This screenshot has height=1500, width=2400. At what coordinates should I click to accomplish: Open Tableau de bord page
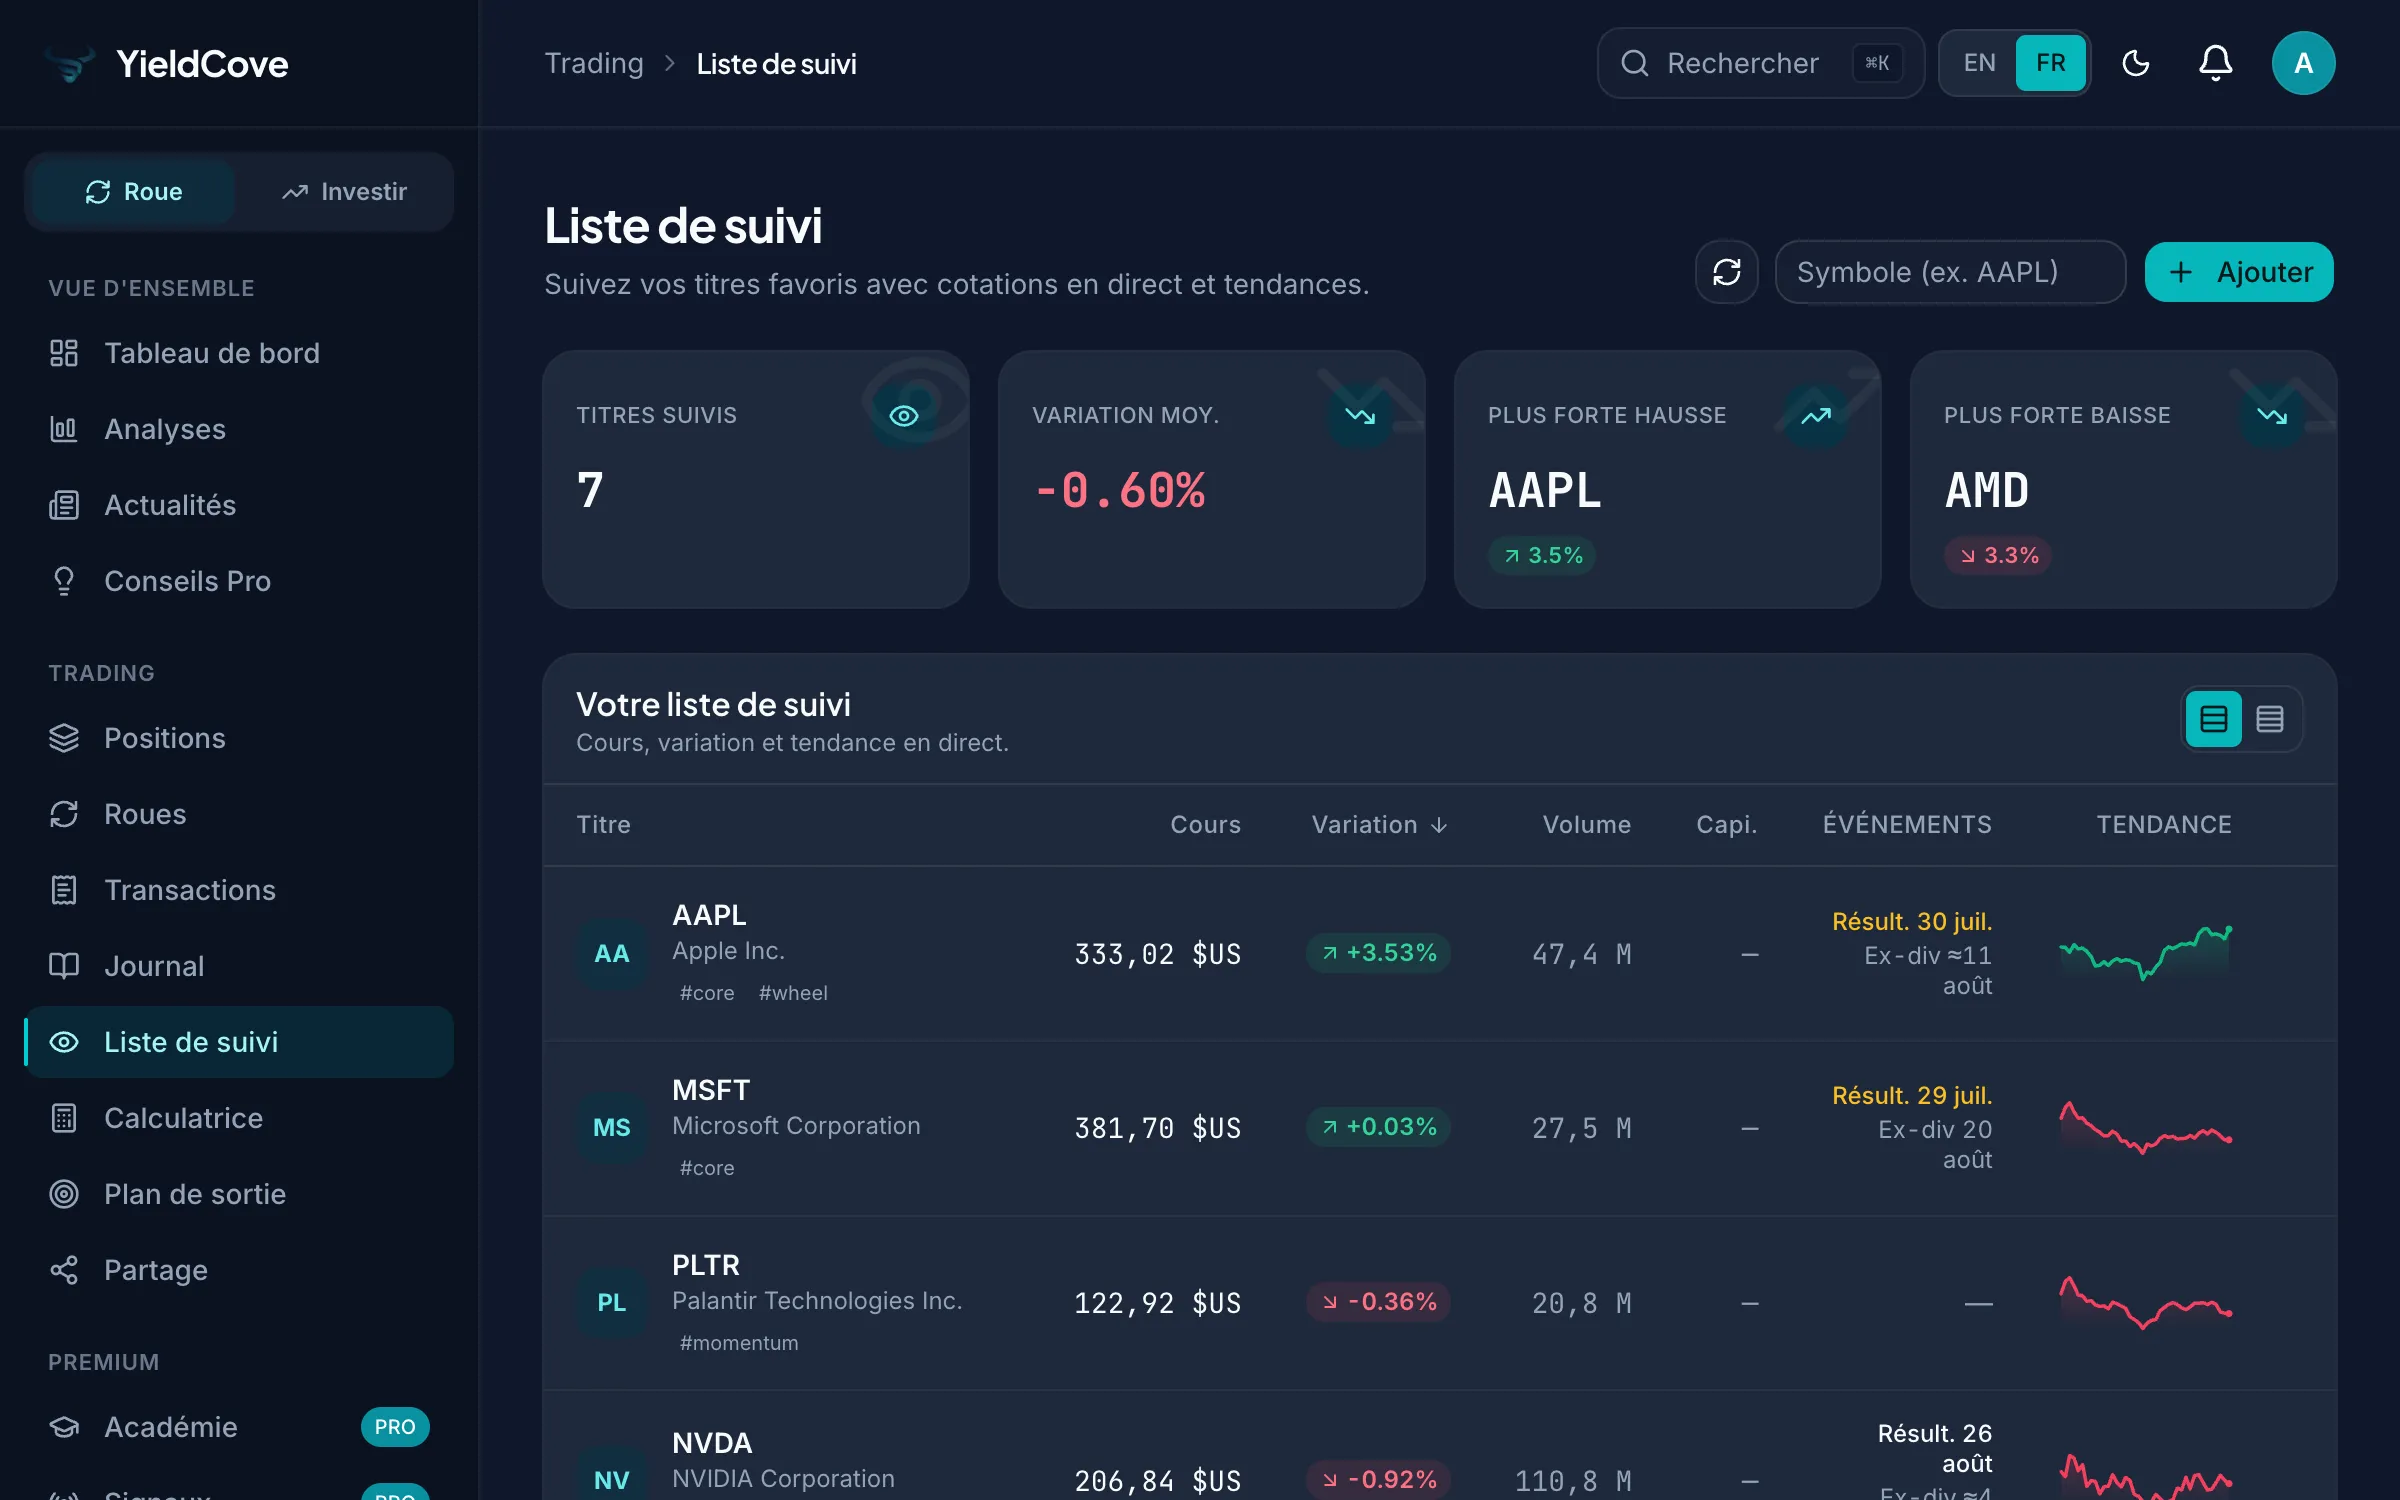pyautogui.click(x=239, y=353)
